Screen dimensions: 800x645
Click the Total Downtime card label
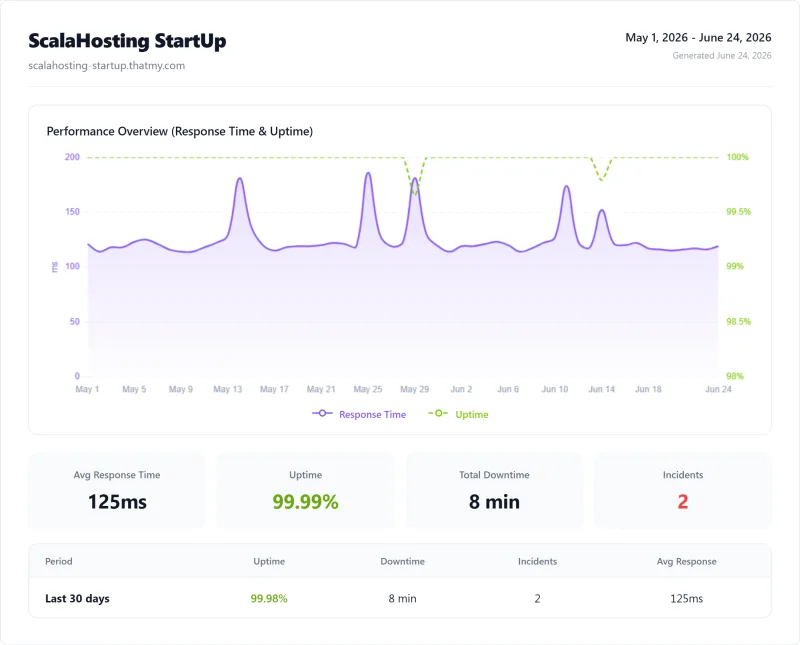494,475
